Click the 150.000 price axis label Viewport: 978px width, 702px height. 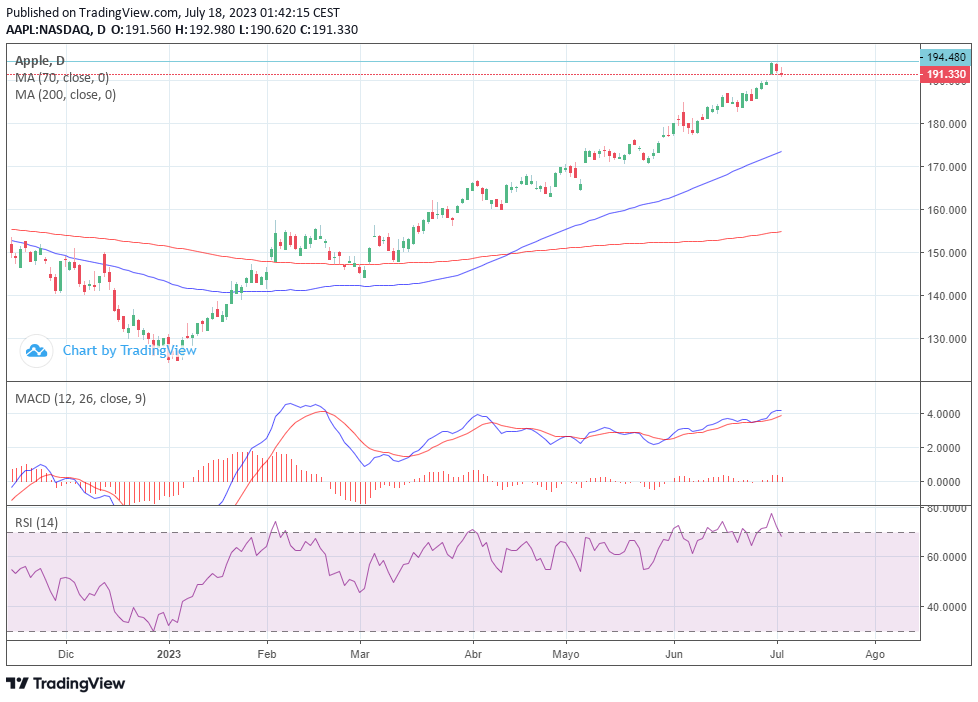947,253
